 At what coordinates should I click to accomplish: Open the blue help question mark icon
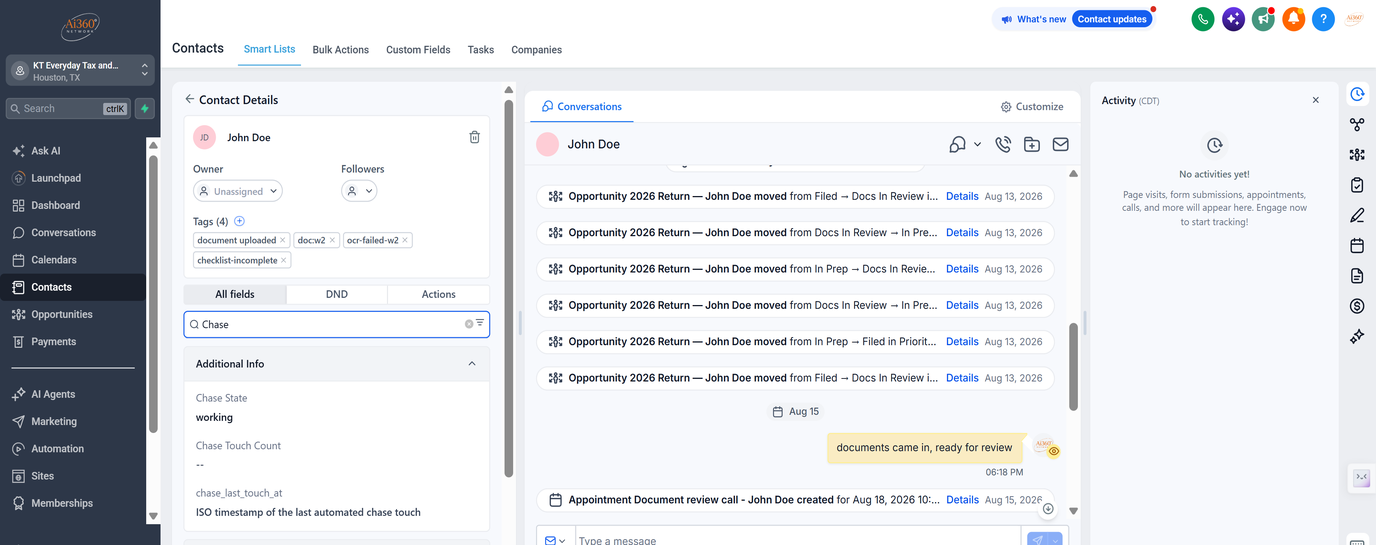[1323, 19]
